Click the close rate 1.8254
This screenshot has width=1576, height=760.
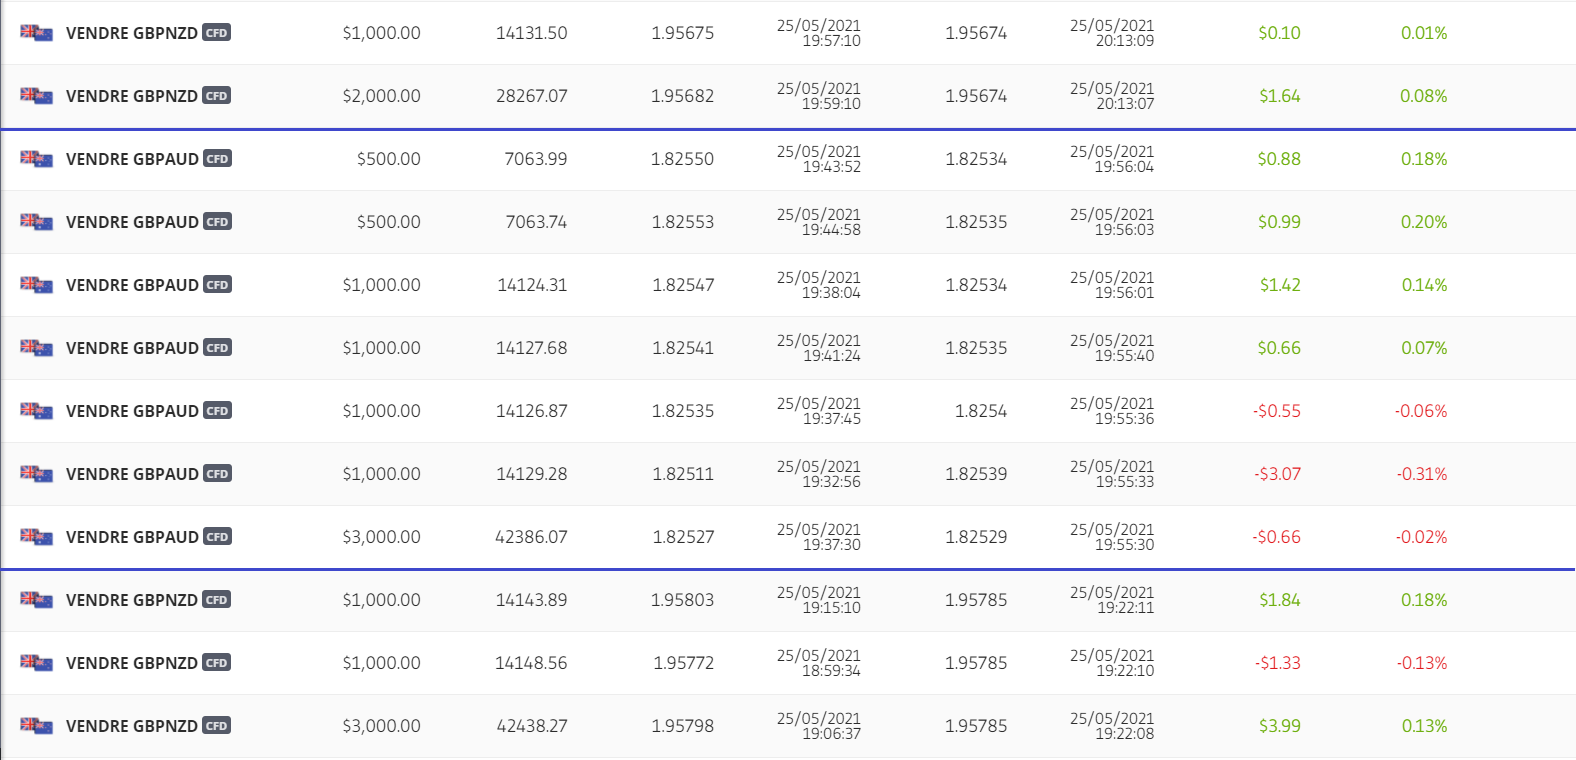click(980, 411)
